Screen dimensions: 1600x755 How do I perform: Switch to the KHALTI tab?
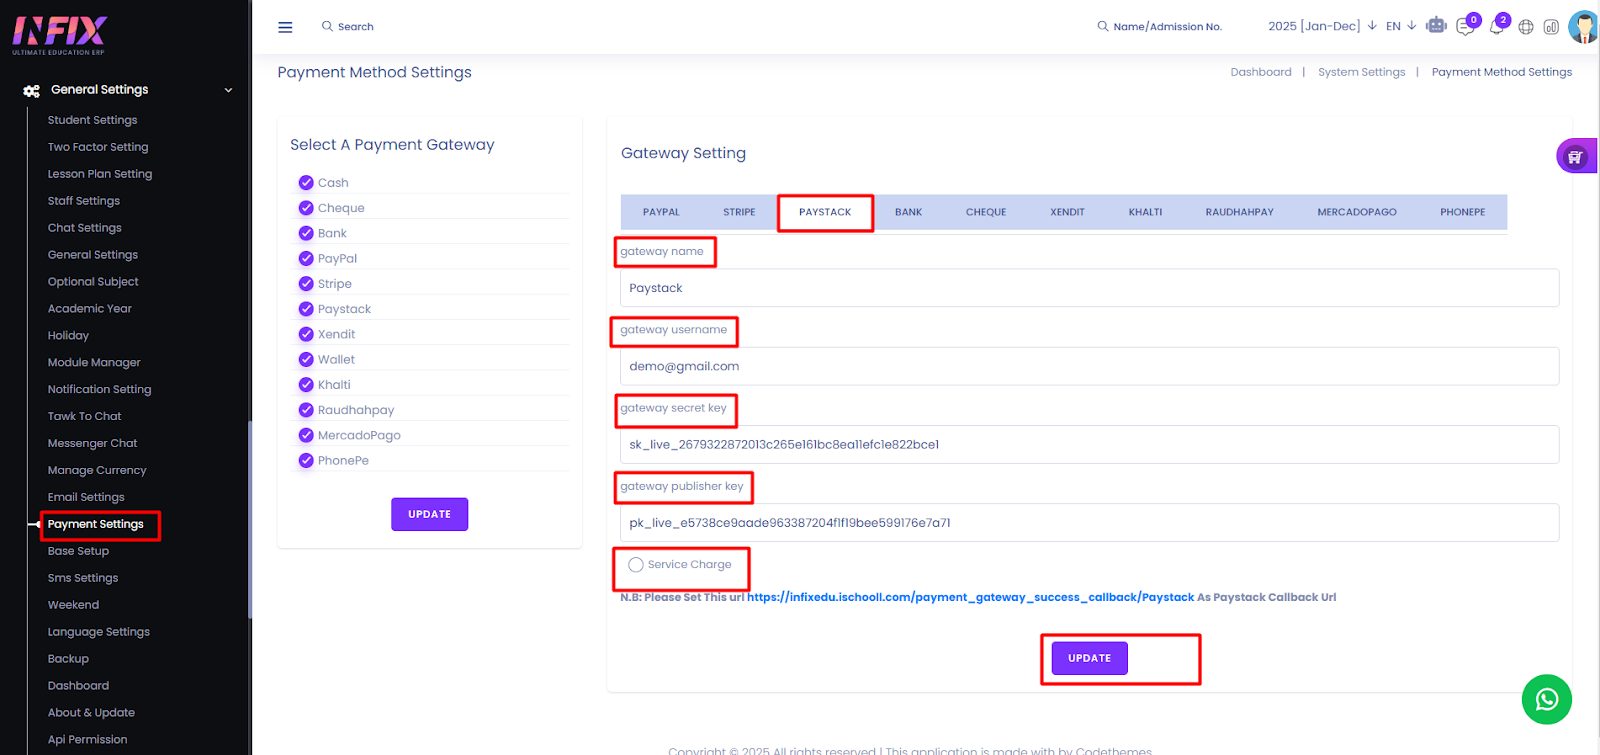click(1145, 212)
